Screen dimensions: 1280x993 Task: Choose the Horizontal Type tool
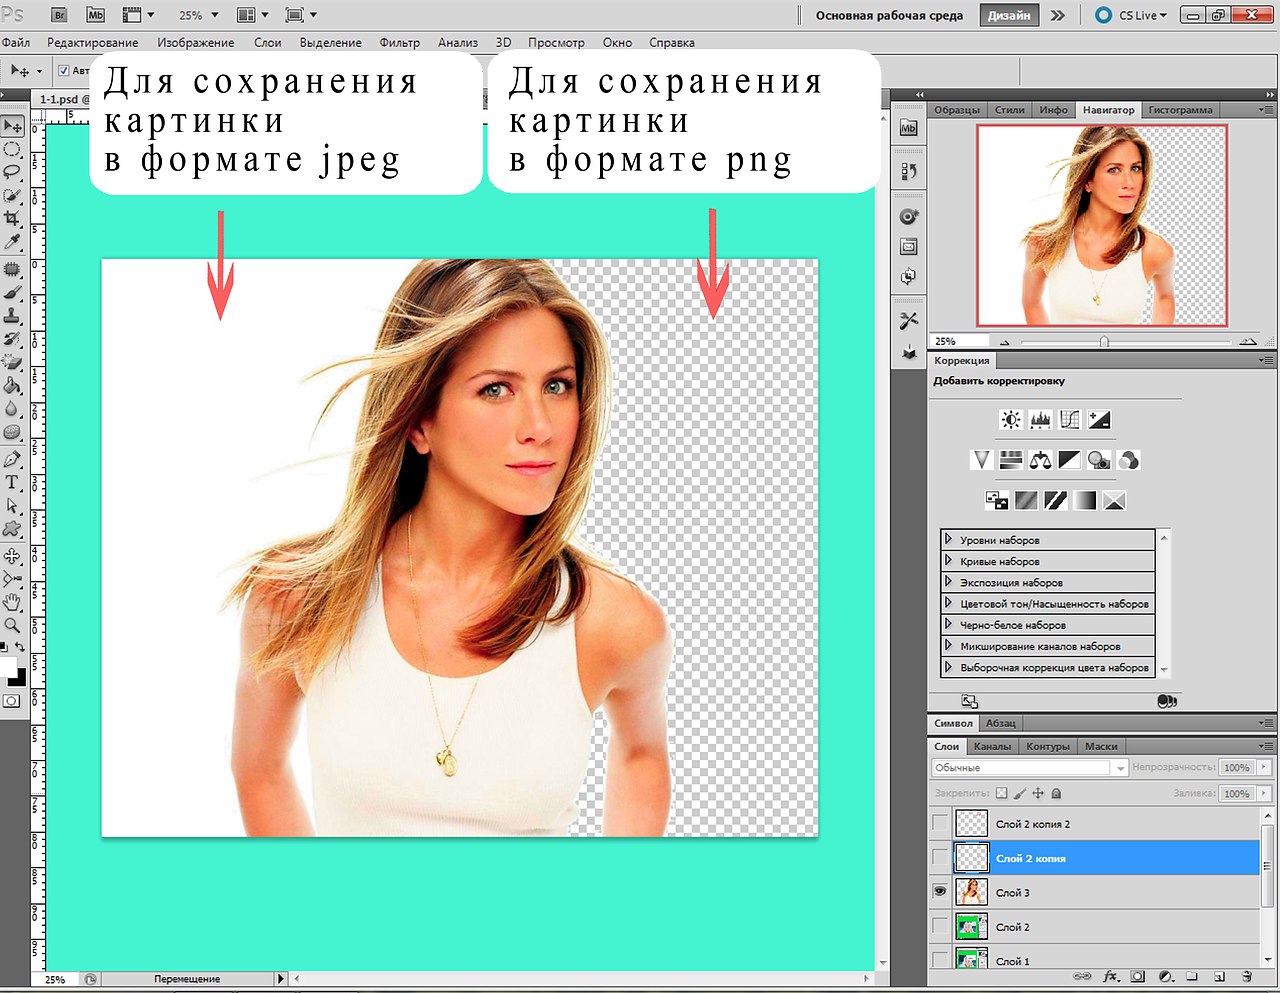click(x=12, y=482)
